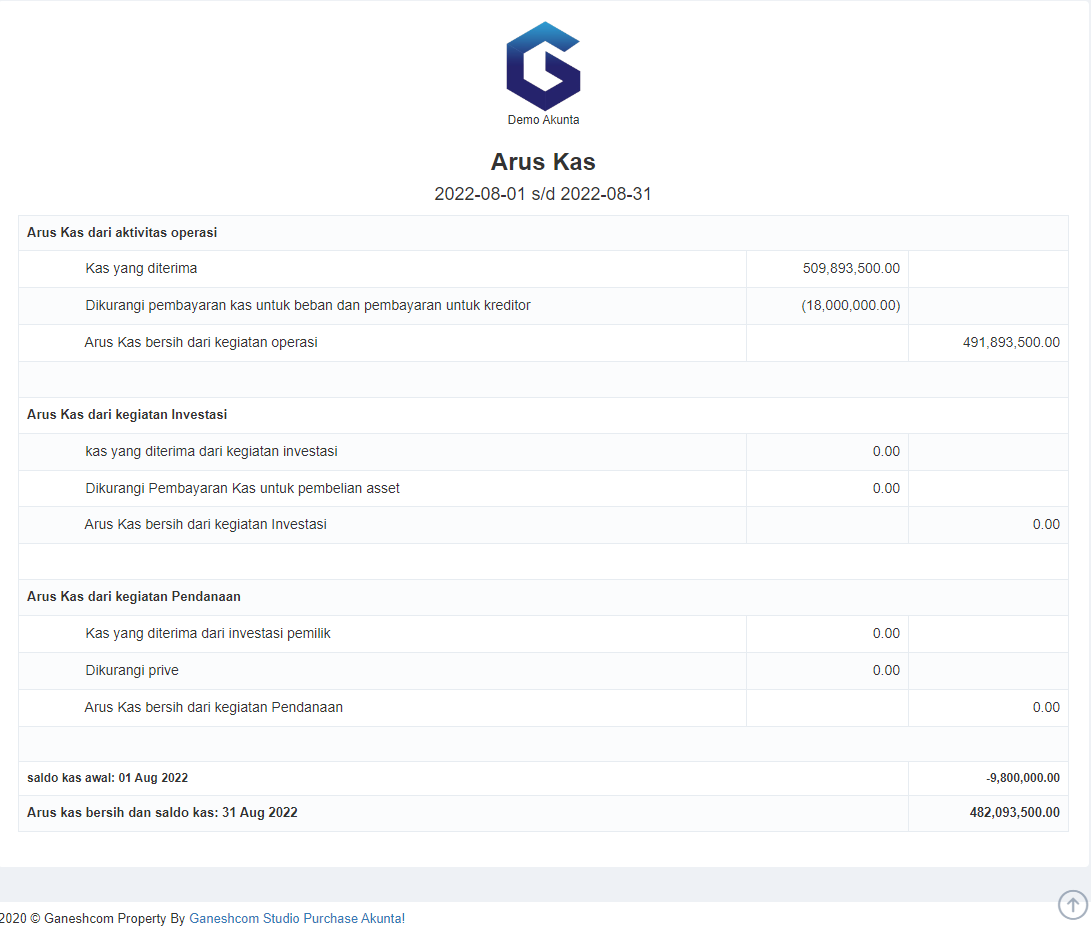Select the Demo Akunta label under the logo
The width and height of the screenshot is (1091, 934).
tap(543, 120)
